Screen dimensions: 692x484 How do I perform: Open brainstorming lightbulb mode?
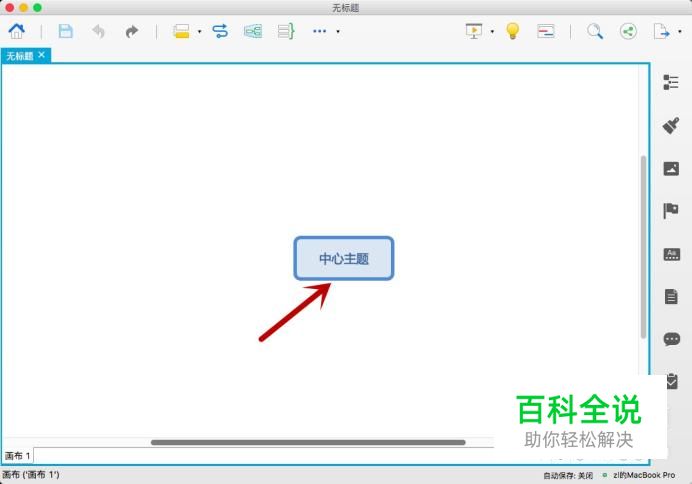(x=512, y=31)
